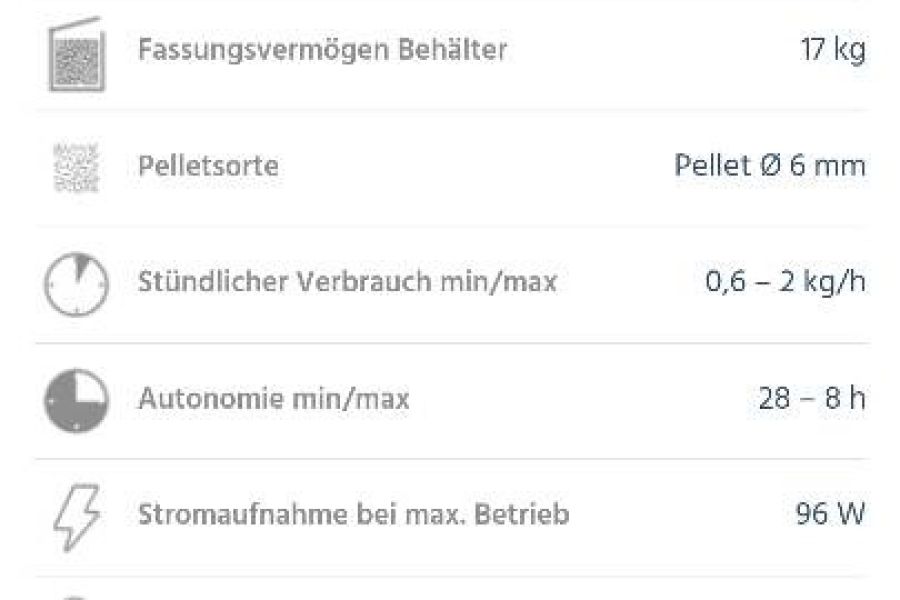The height and width of the screenshot is (600, 900).
Task: Click the Fassungsvermögen Behälter hopper icon
Action: pos(74,55)
